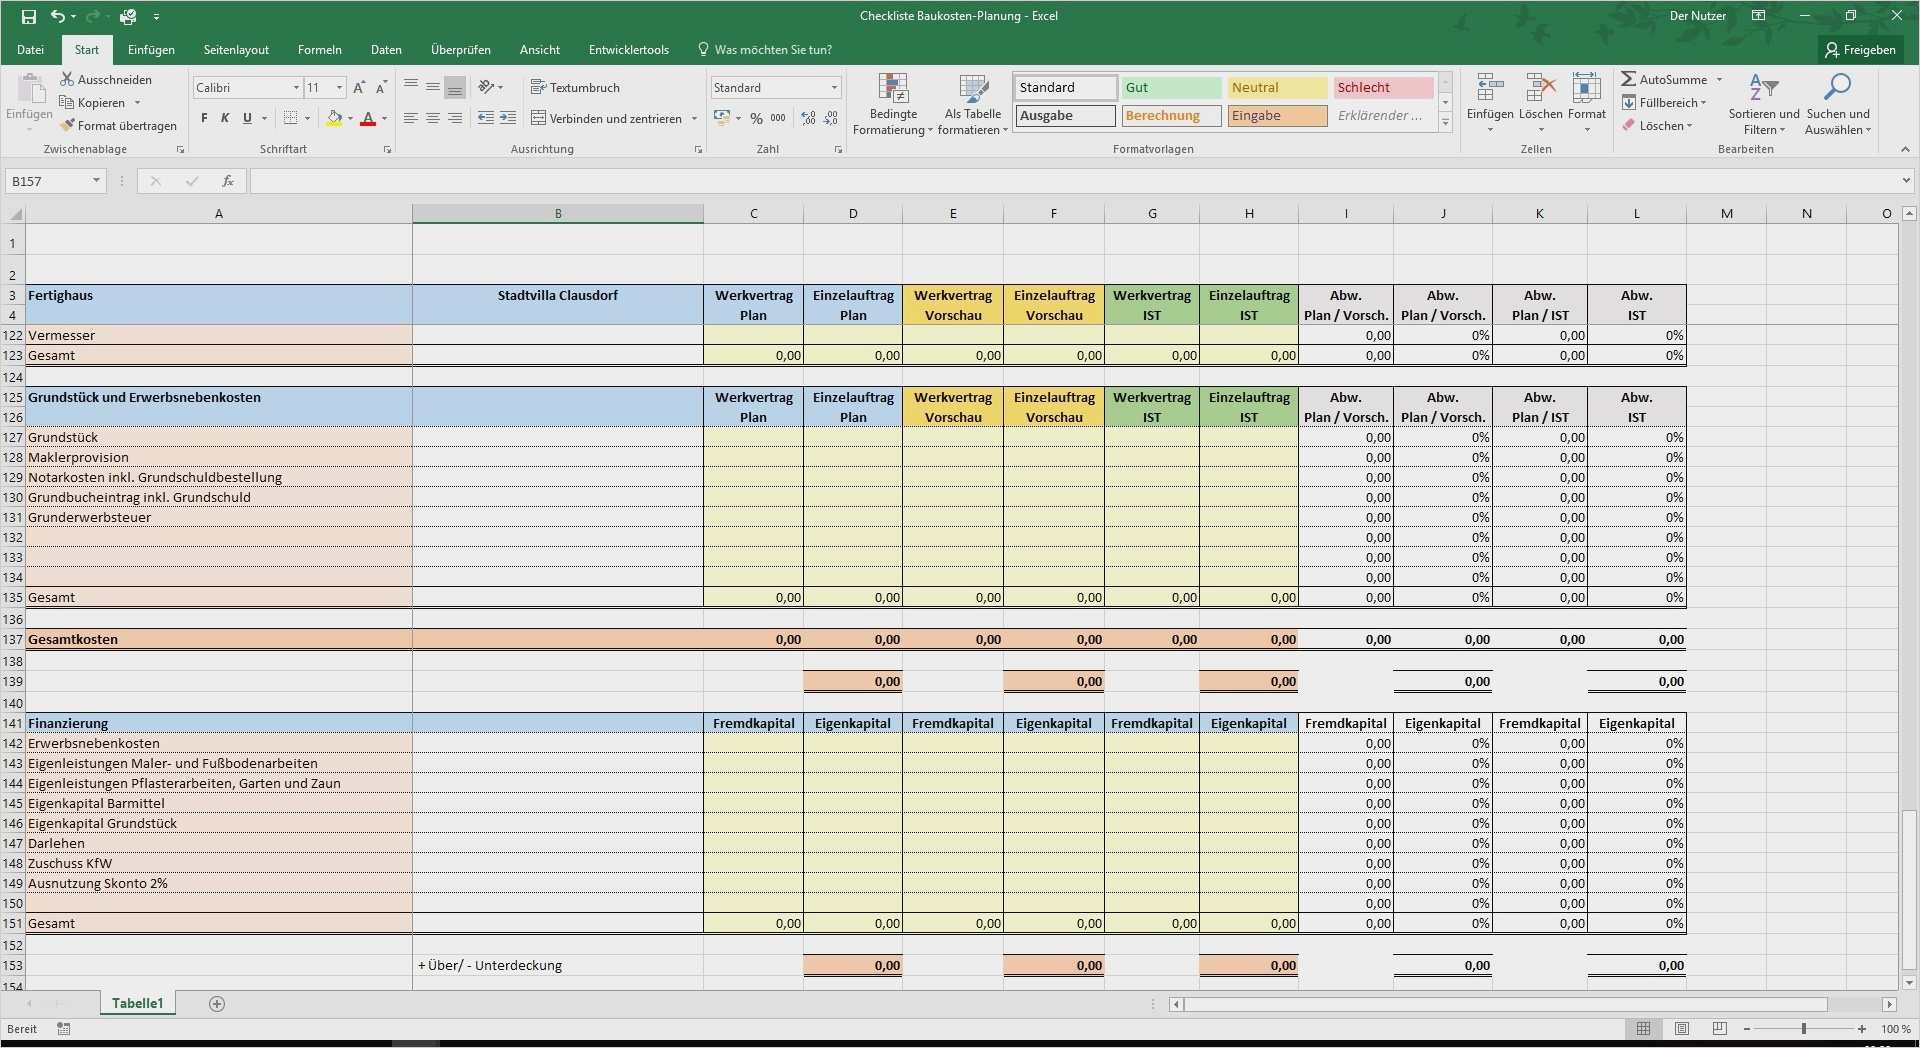Viewport: 1920px width, 1048px height.
Task: Open the font size dropdown
Action: (x=337, y=87)
